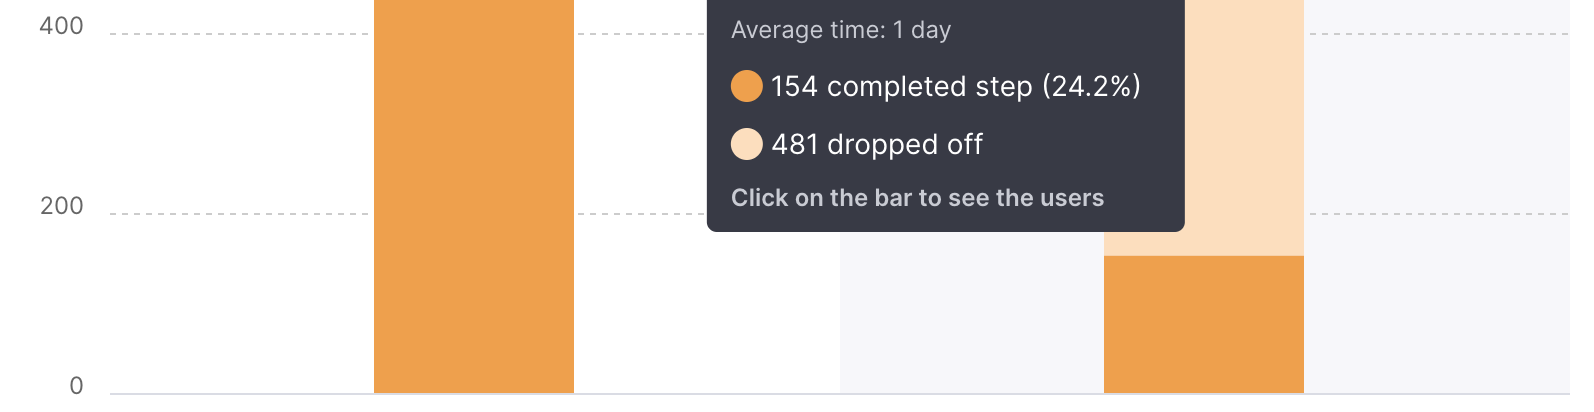
Task: Select the dark orange completed segment of second bar
Action: [x=1204, y=325]
